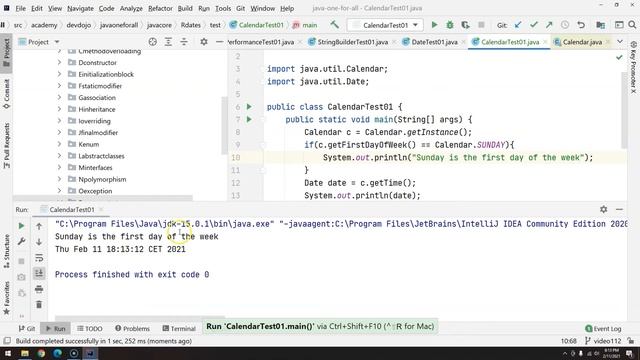Open the Terminal tool window
The height and width of the screenshot is (360, 640).
[179, 328]
